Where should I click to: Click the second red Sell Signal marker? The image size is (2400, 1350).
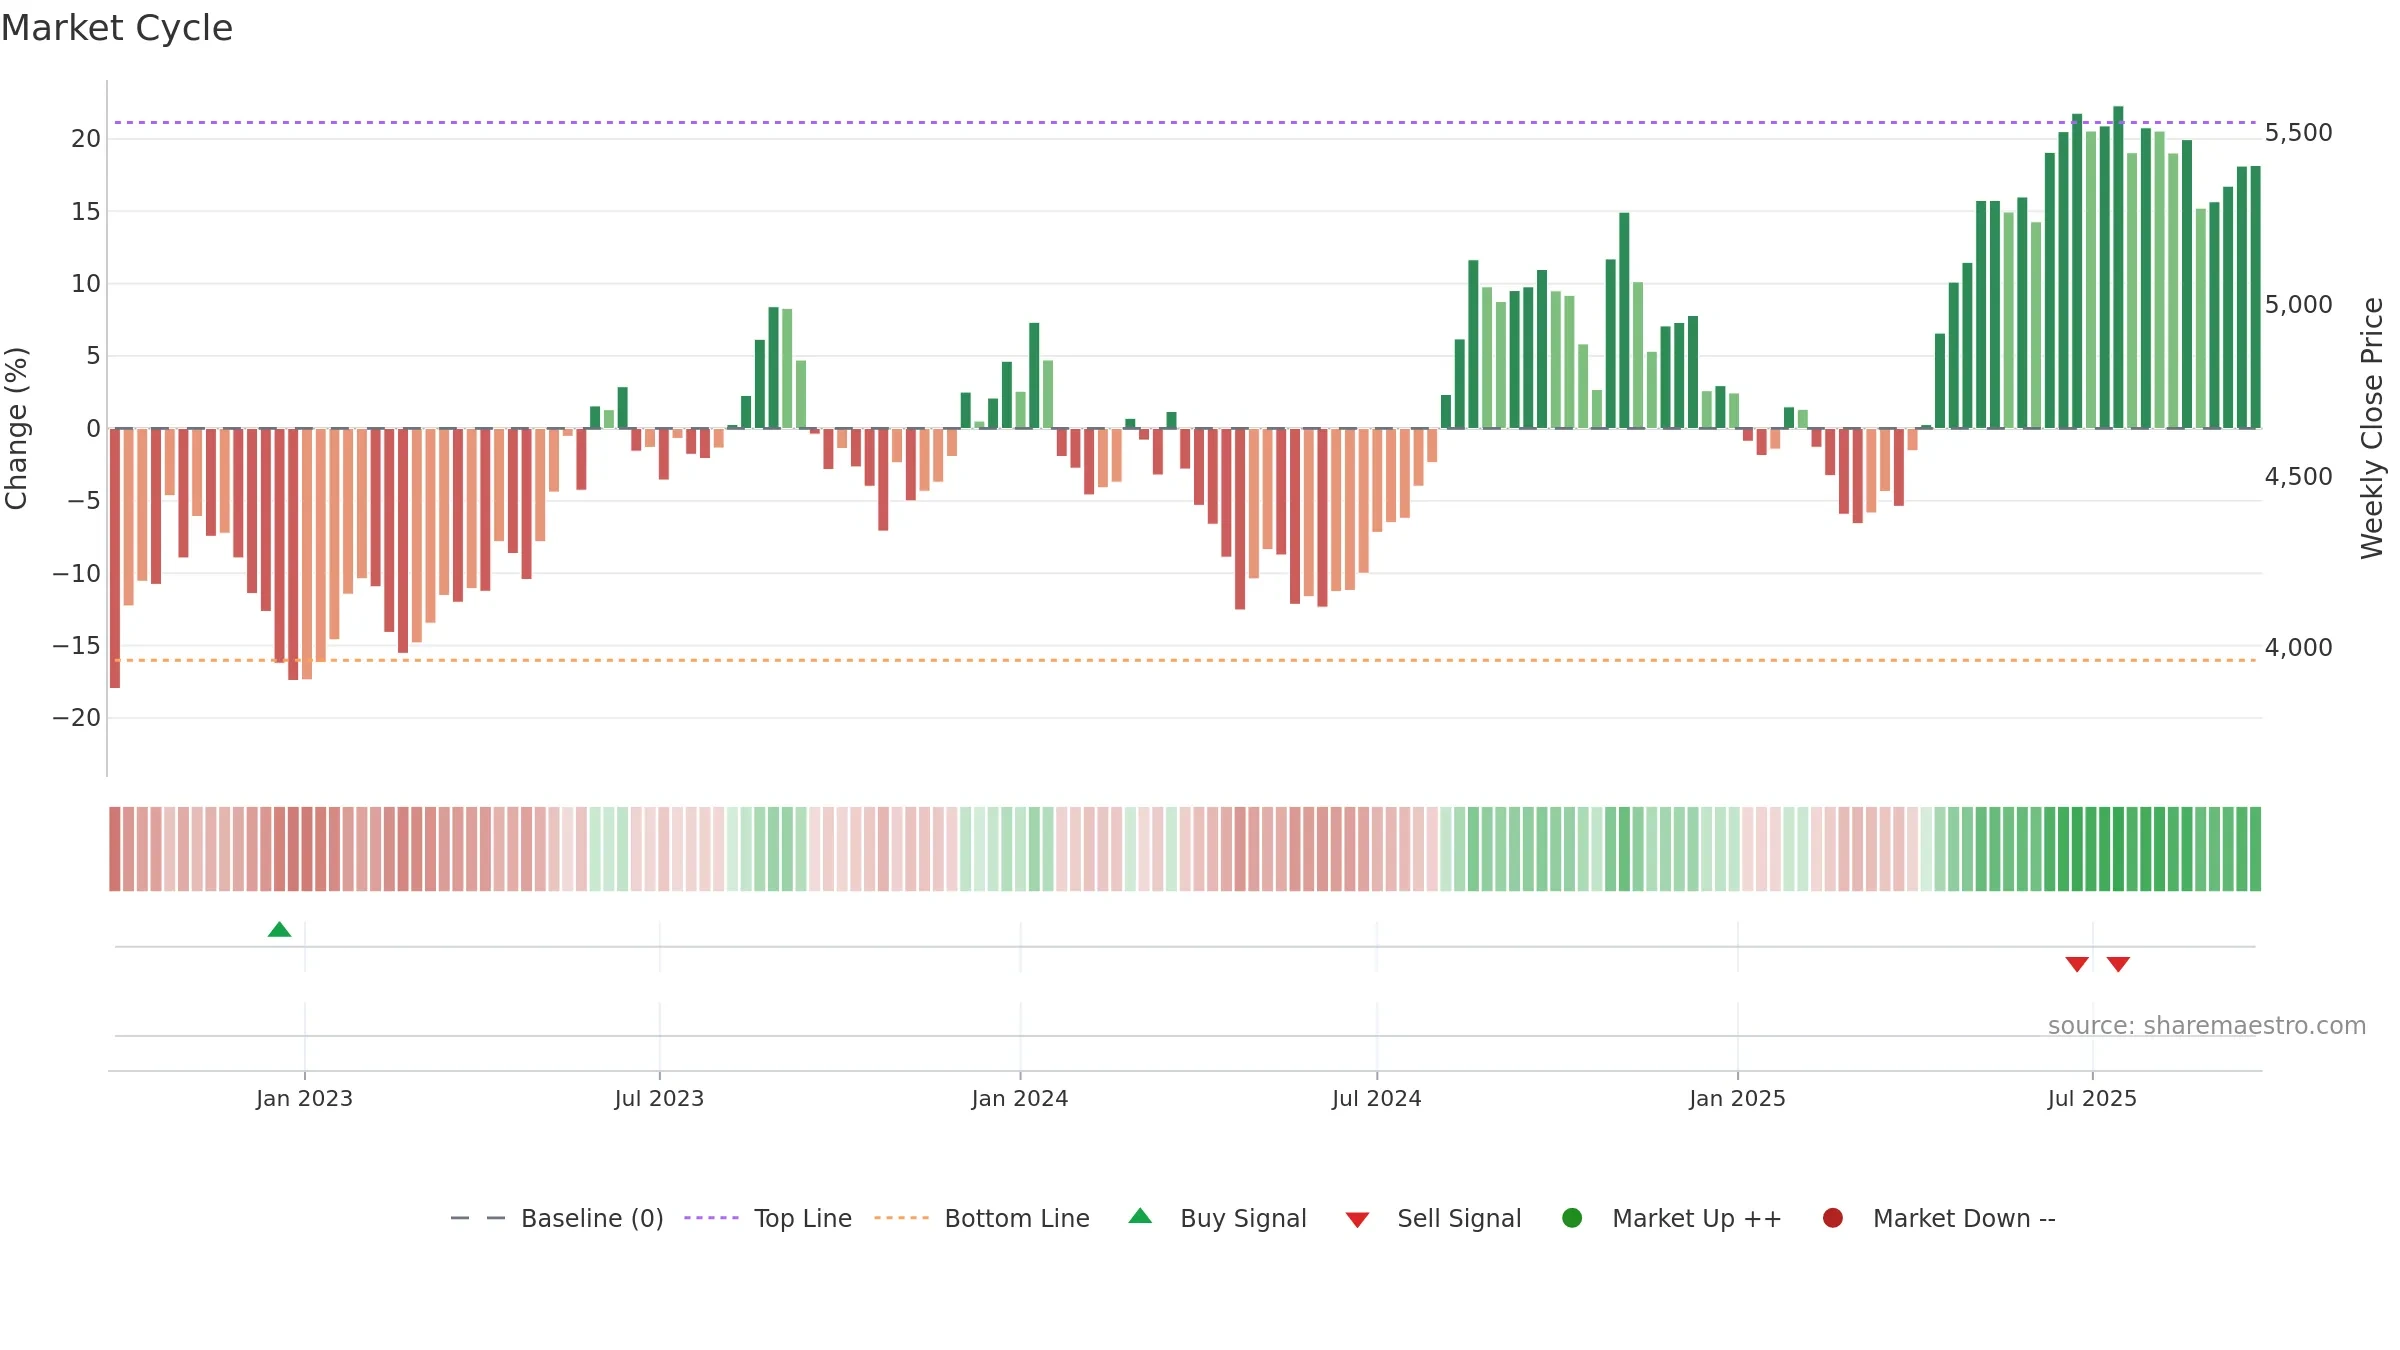pos(2118,964)
